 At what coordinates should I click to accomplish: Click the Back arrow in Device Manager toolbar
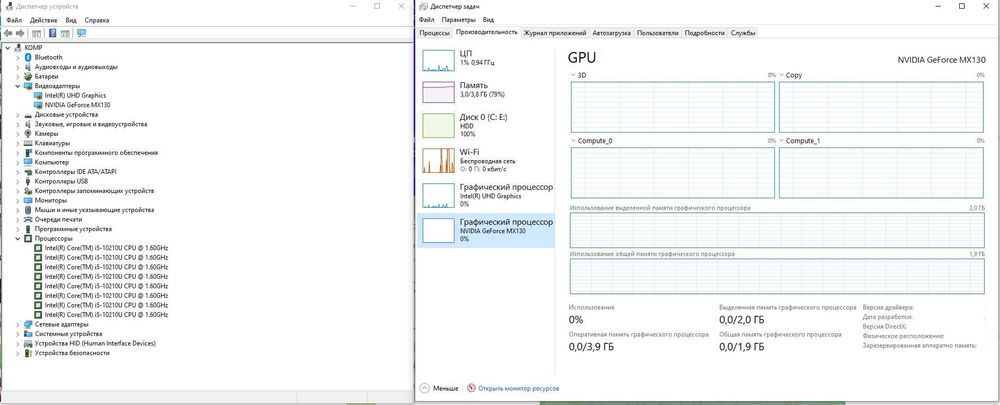pyautogui.click(x=8, y=33)
